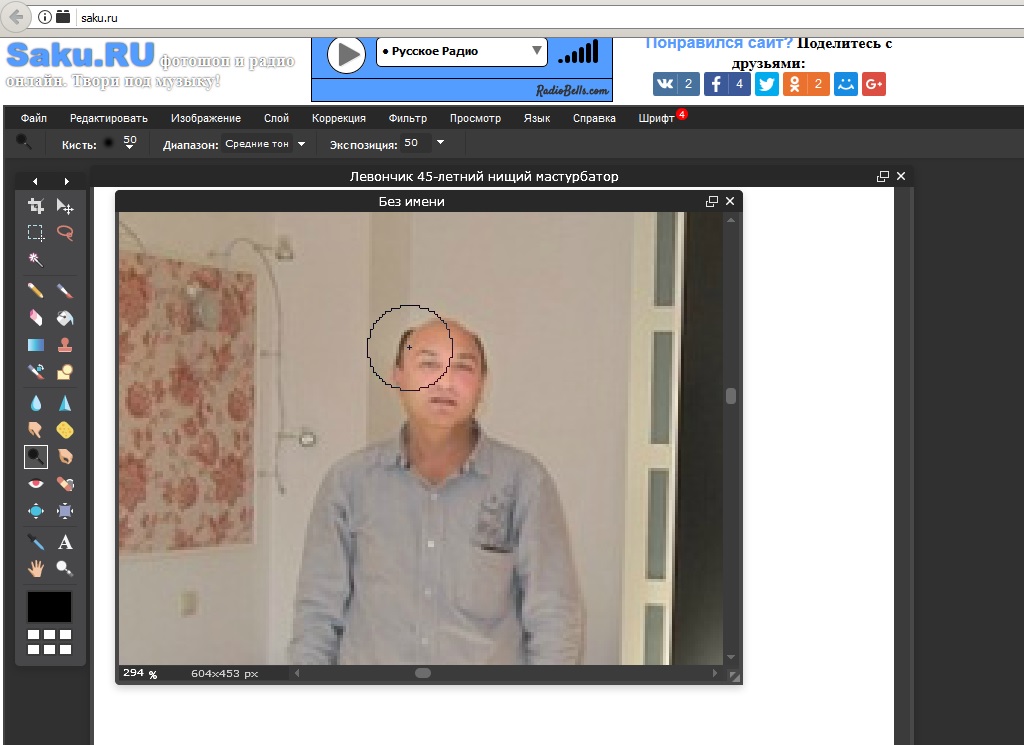Screen dimensions: 1024x745
Task: Expand toolbox with right arrow
Action: click(x=66, y=182)
